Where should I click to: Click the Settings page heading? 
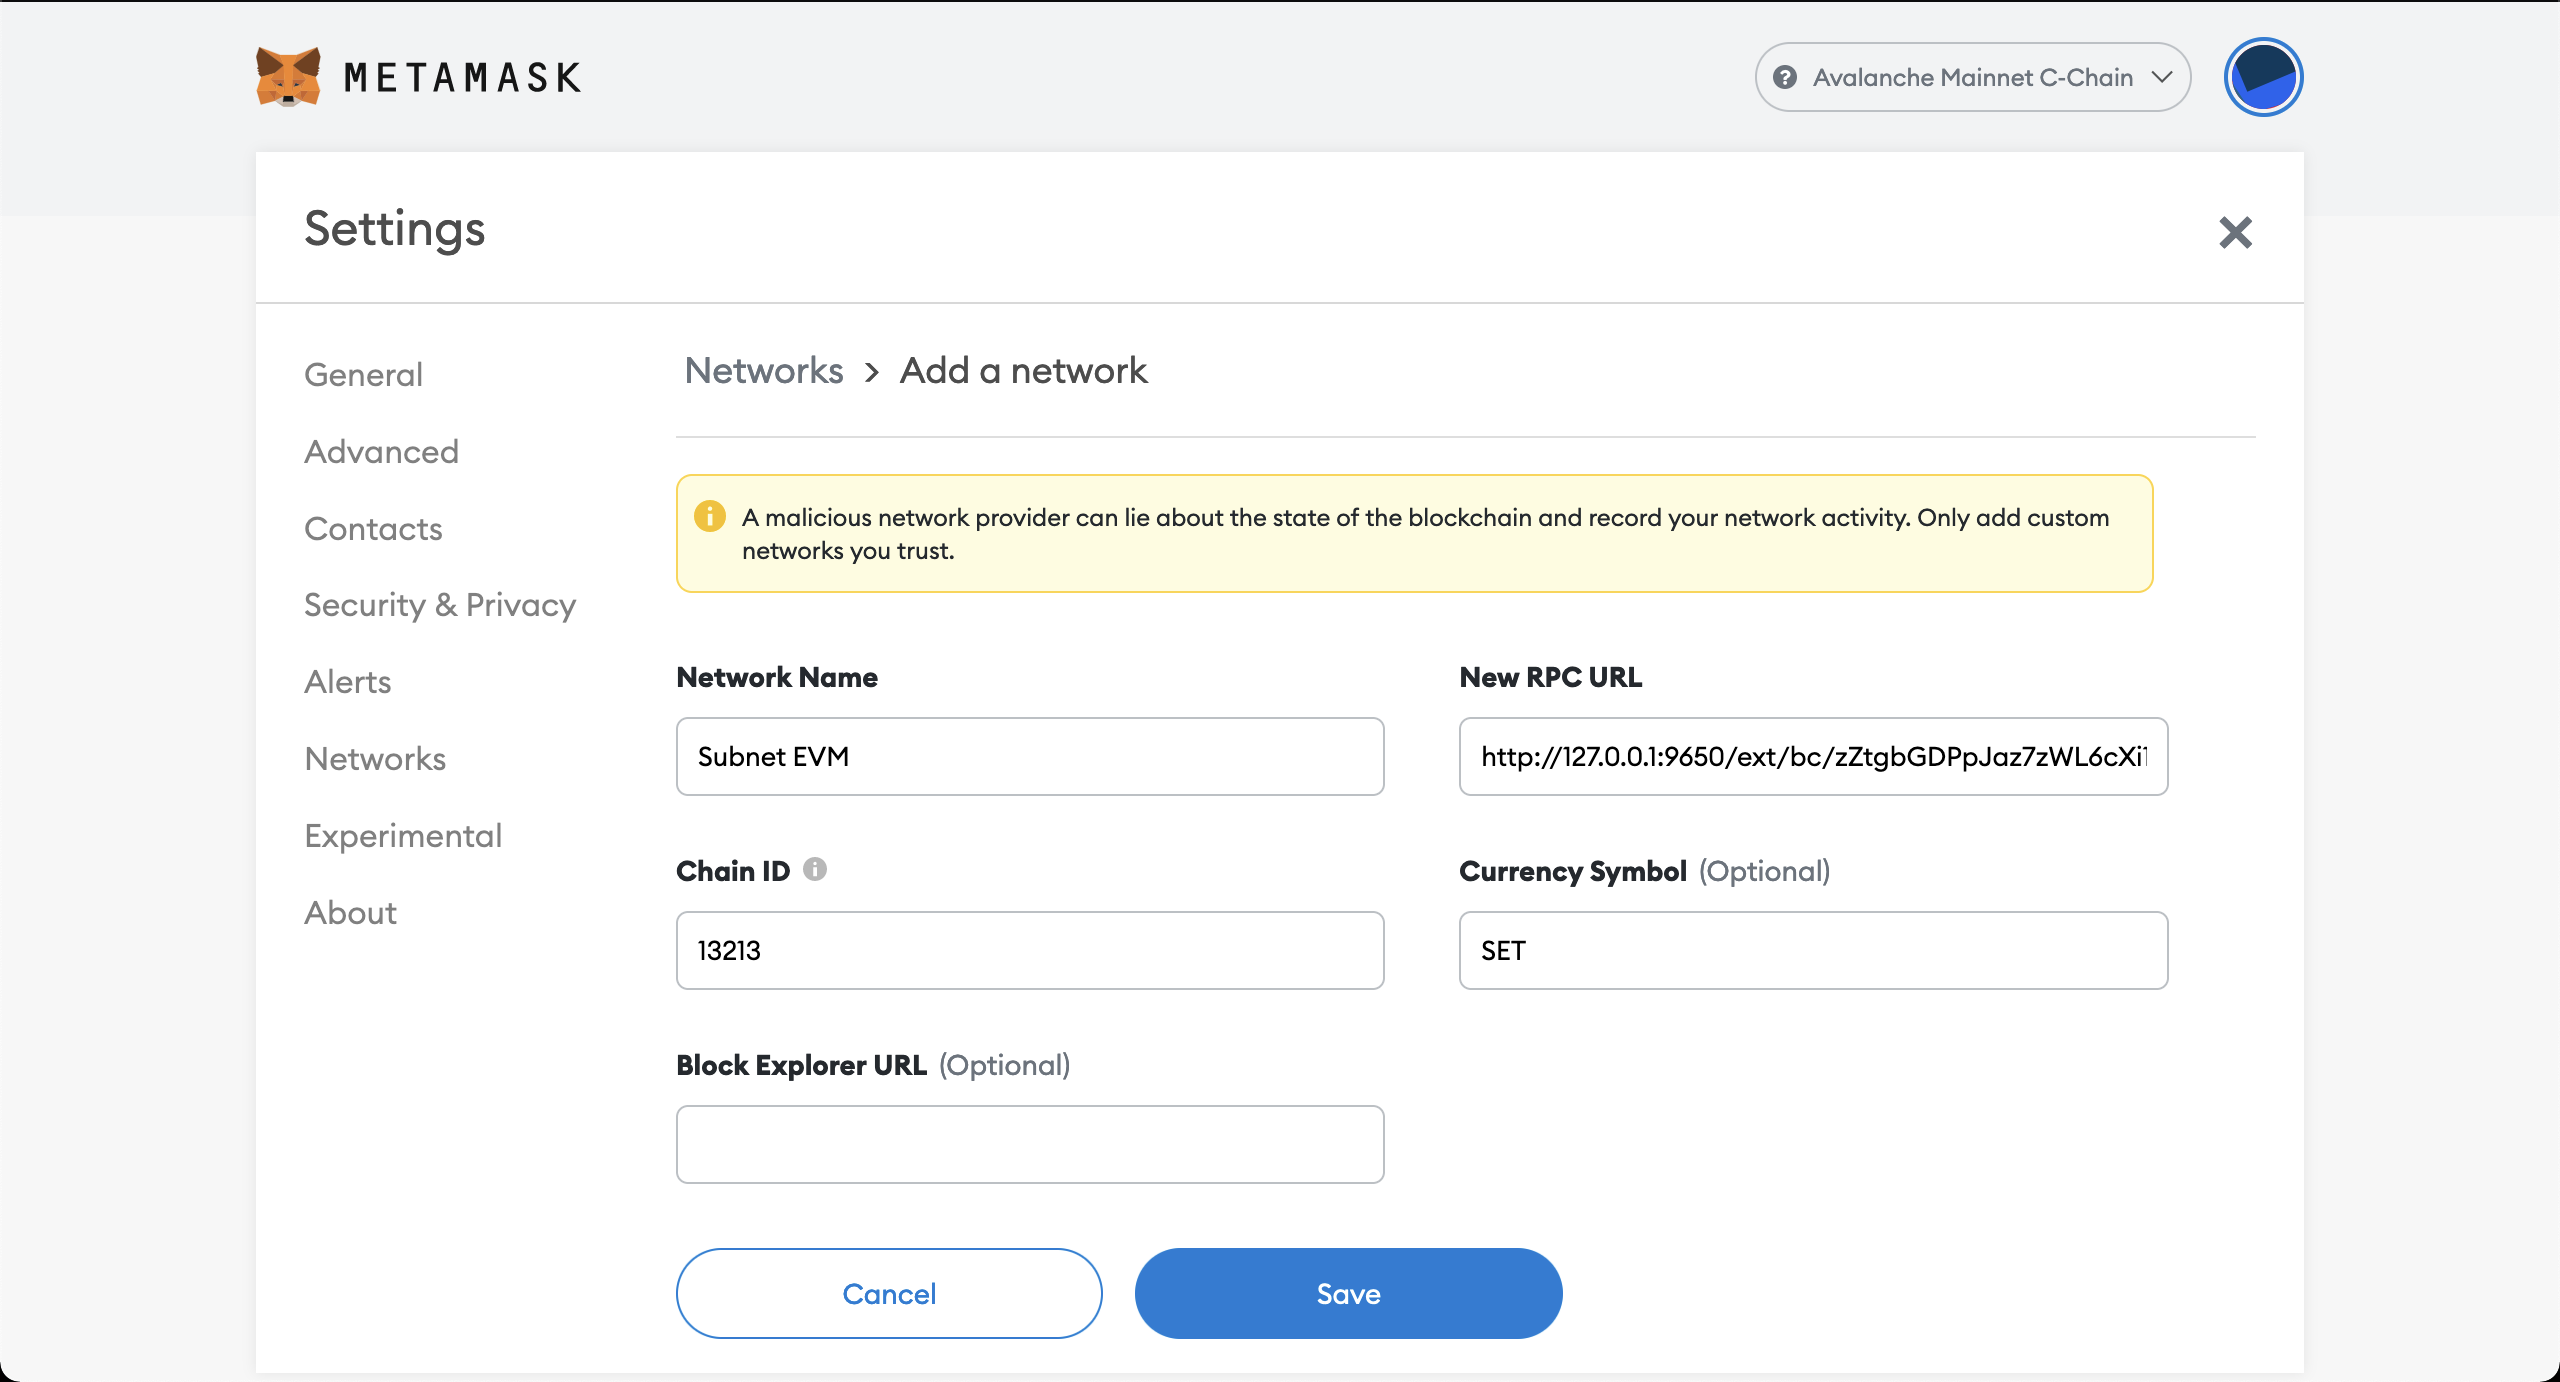pos(394,229)
